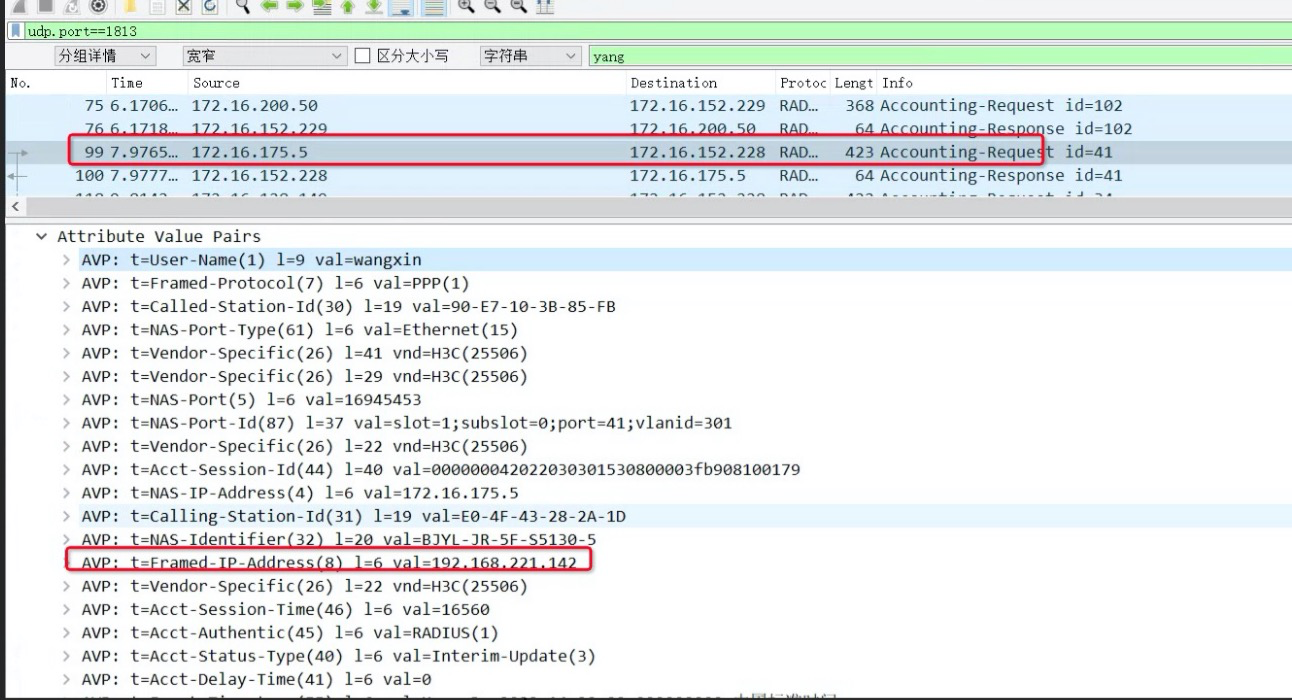
Task: Select packet 99 Accounting-Request id=41
Action: (x=646, y=152)
